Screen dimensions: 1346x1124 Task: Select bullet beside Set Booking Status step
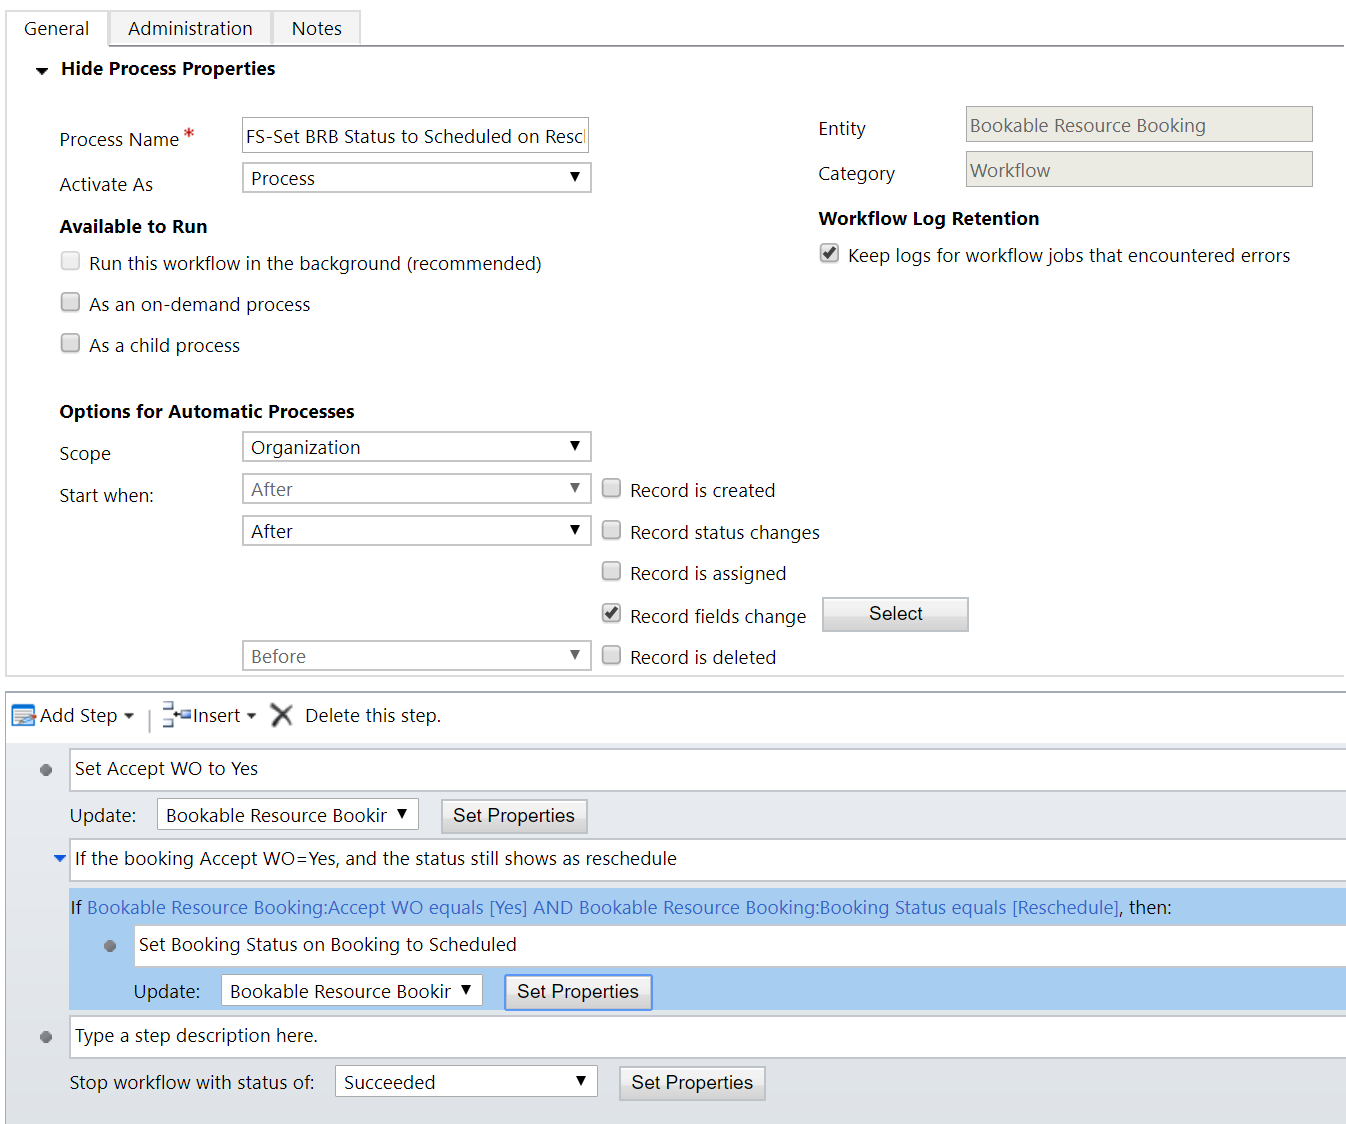(x=110, y=946)
